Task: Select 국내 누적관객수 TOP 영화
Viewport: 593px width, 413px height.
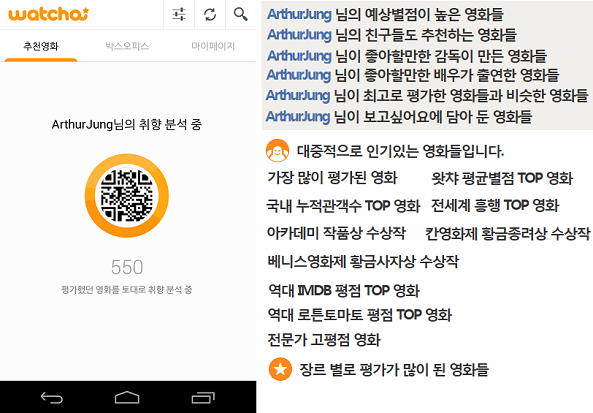Action: pyautogui.click(x=343, y=206)
